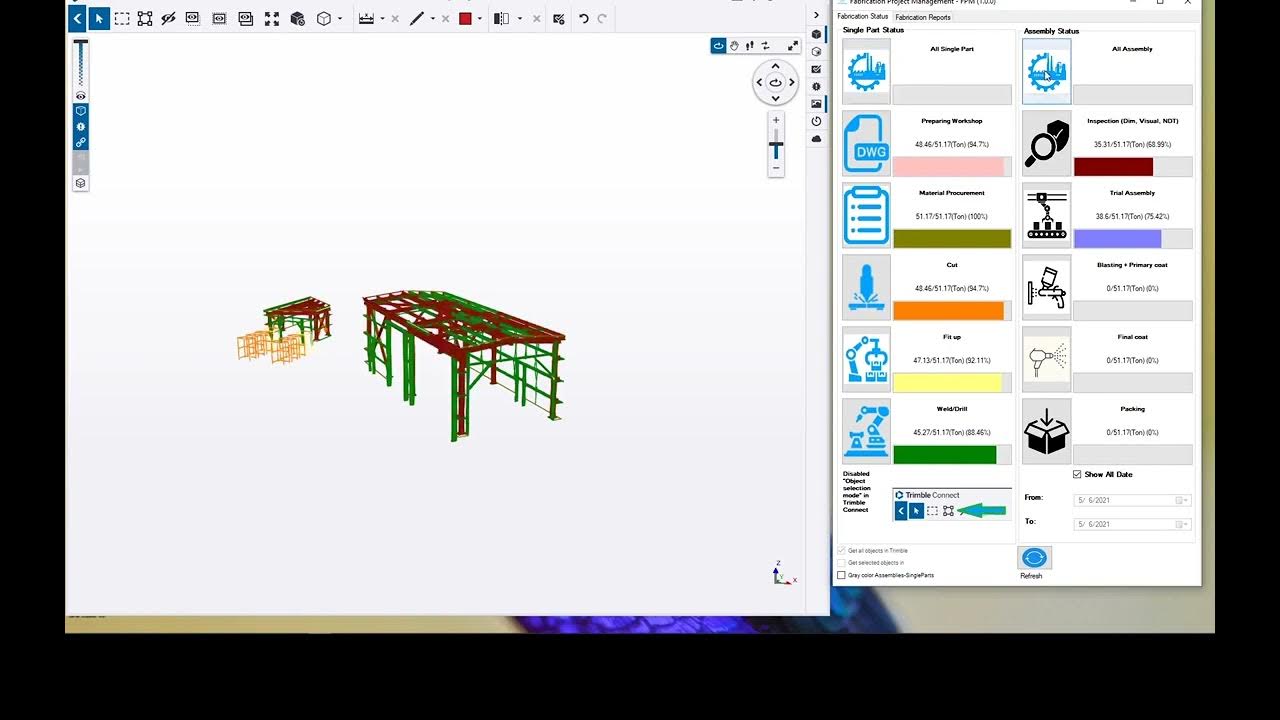Click the Preparing Workshop DWG icon
Screen dimensions: 1280x720
point(866,144)
